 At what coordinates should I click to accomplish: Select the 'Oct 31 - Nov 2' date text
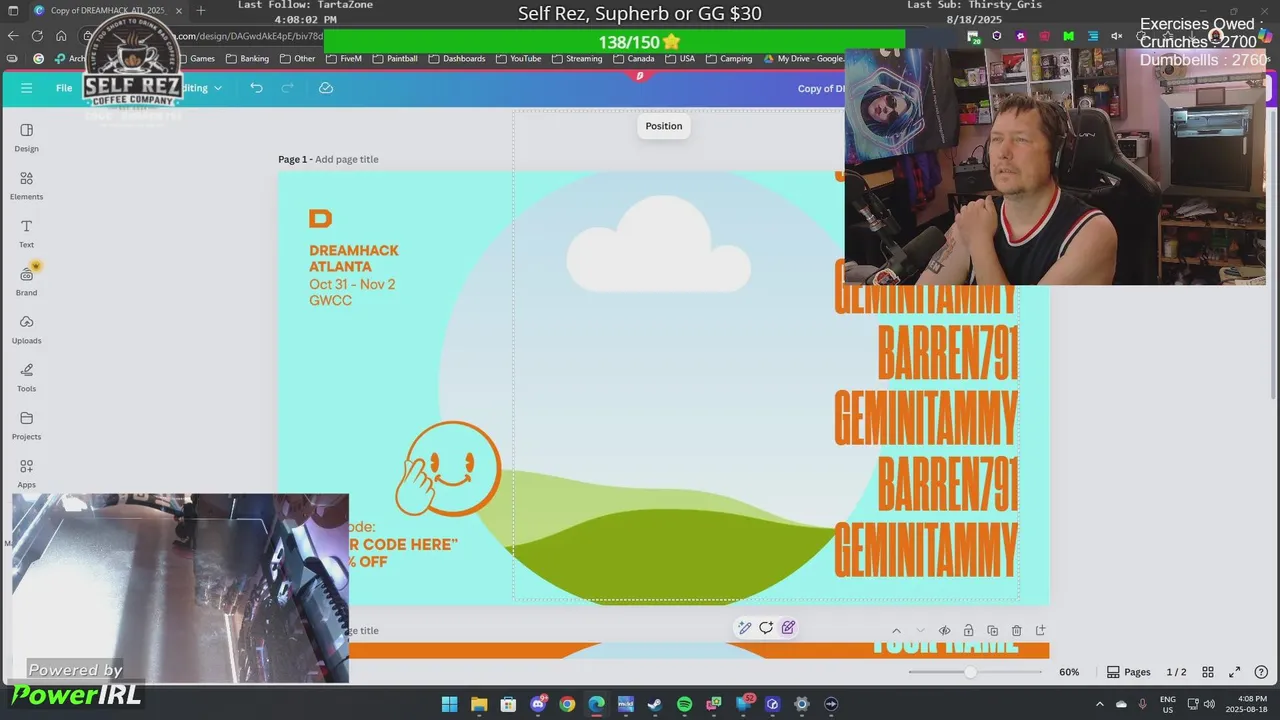click(x=352, y=284)
